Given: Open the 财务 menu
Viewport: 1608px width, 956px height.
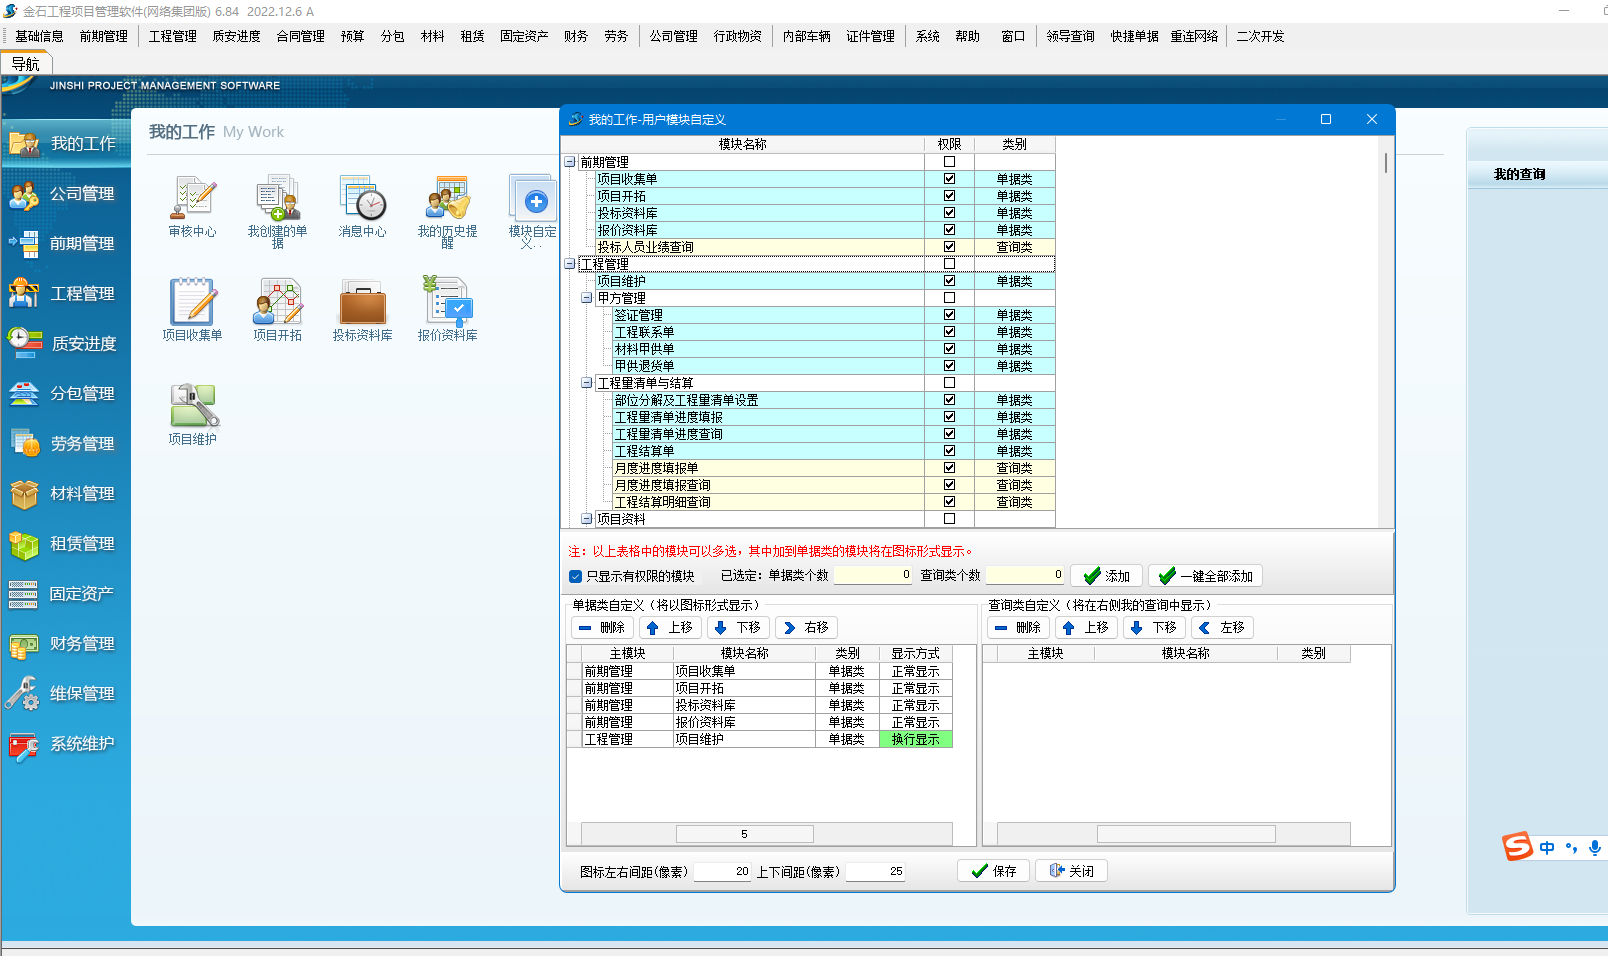Looking at the screenshot, I should [x=575, y=36].
